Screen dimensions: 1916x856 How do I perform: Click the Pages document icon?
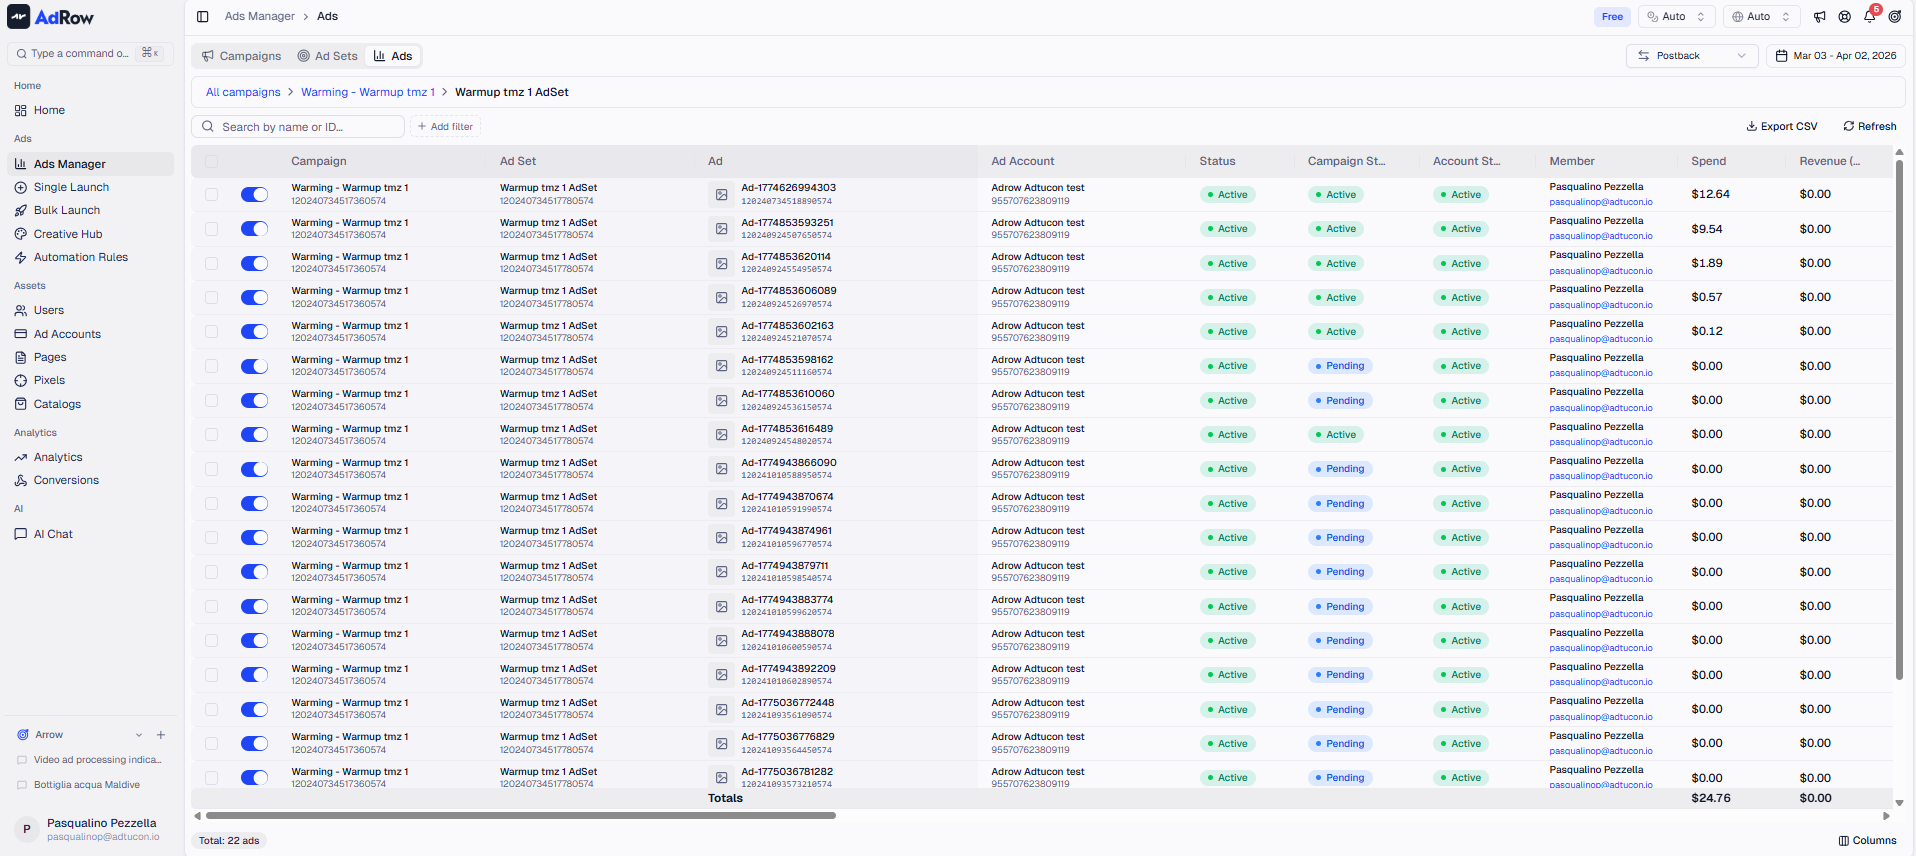pyautogui.click(x=21, y=357)
